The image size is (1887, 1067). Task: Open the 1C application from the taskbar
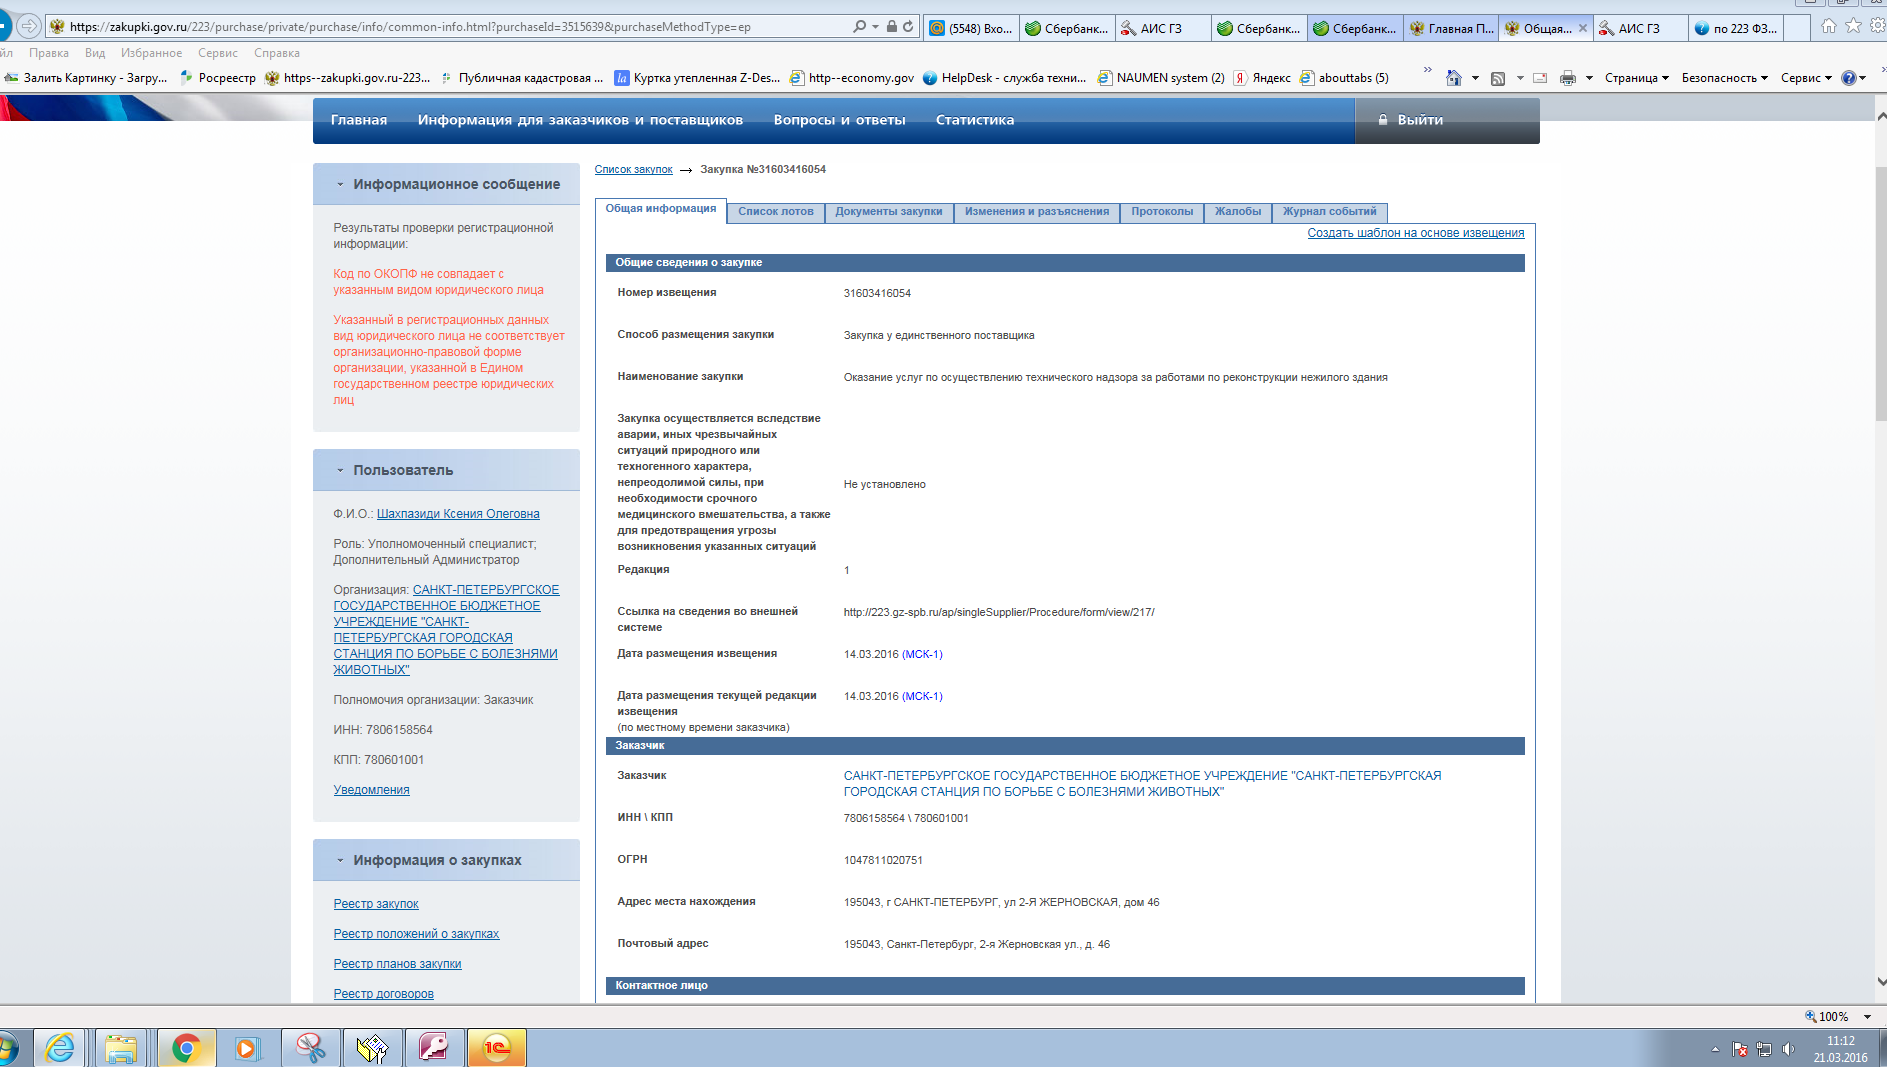coord(497,1048)
